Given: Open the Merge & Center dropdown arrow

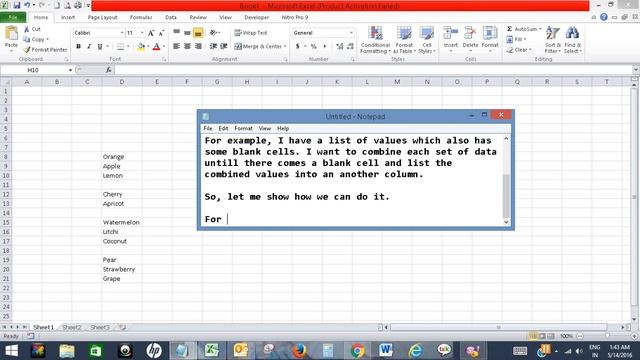Looking at the screenshot, I should (285, 47).
